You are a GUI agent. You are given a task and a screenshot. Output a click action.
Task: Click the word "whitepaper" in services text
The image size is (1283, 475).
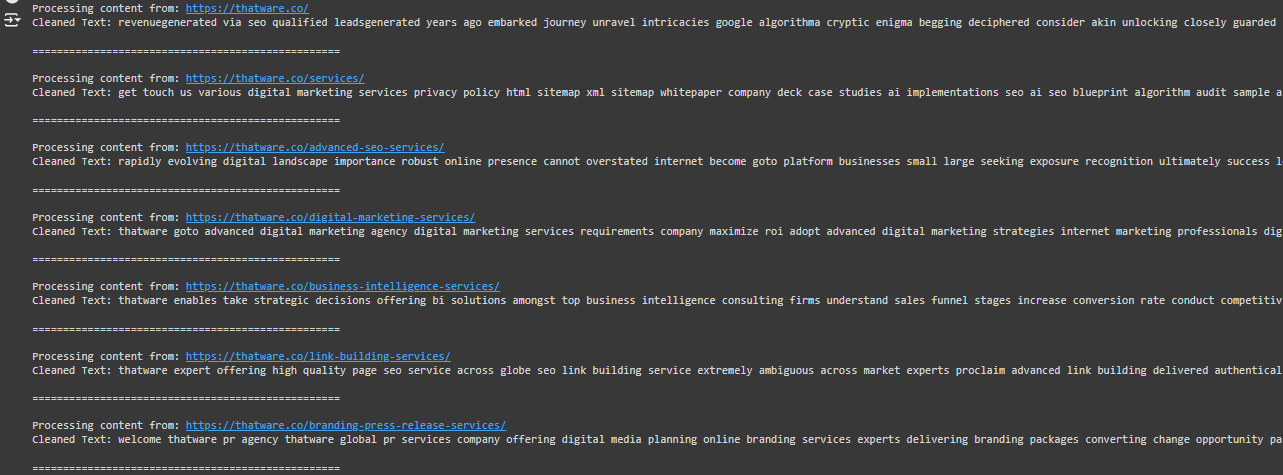pos(691,92)
